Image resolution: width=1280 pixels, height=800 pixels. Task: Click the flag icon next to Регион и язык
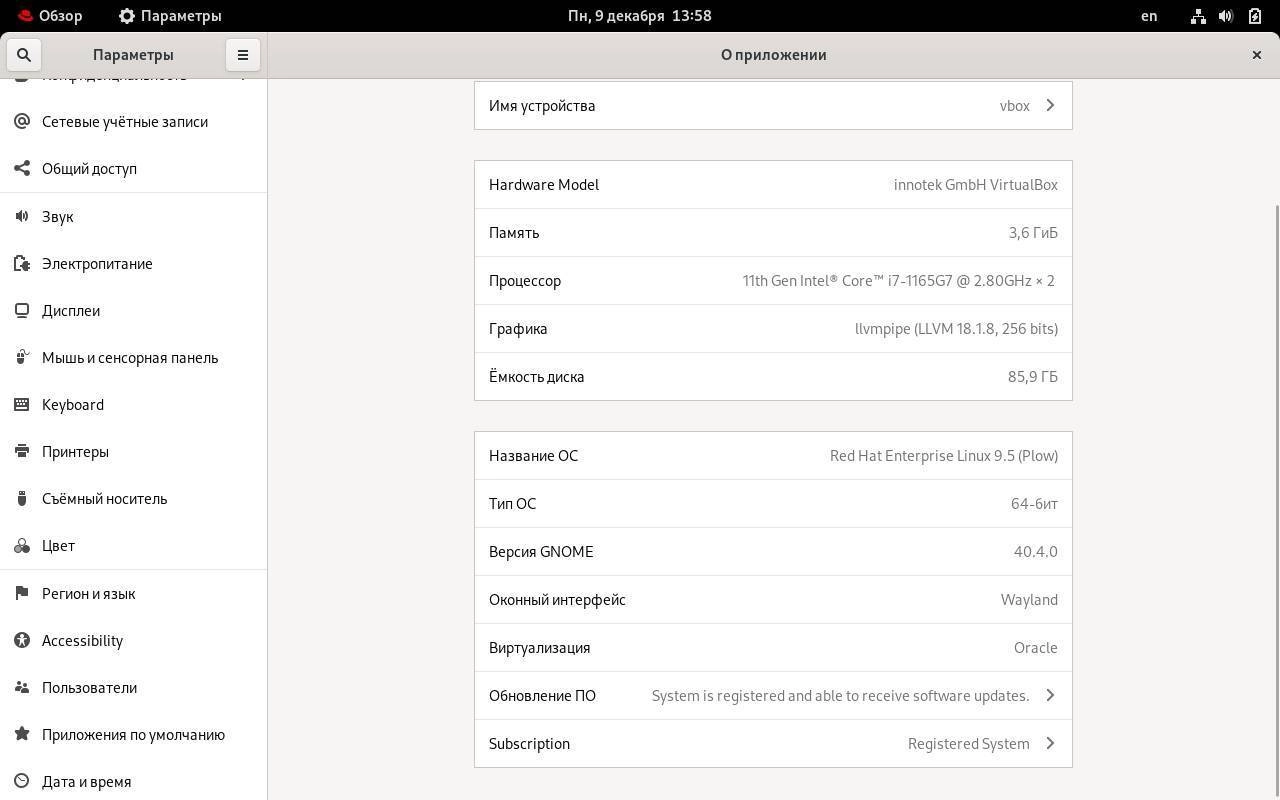tap(22, 593)
